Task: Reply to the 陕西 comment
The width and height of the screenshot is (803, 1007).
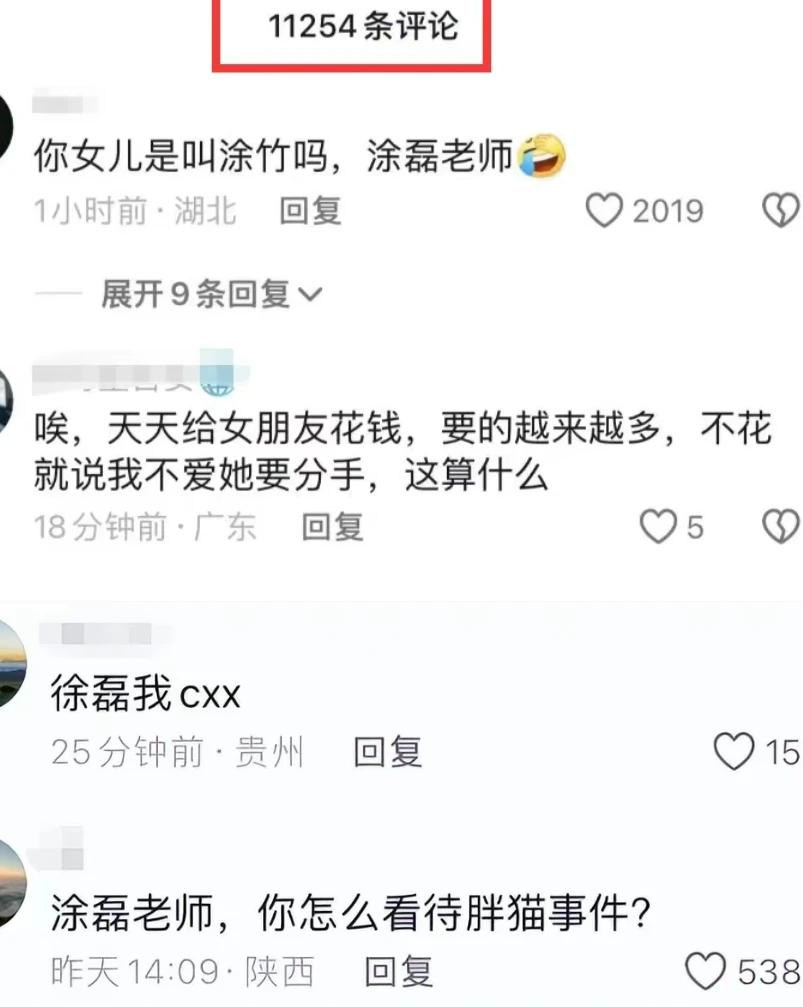Action: (398, 971)
